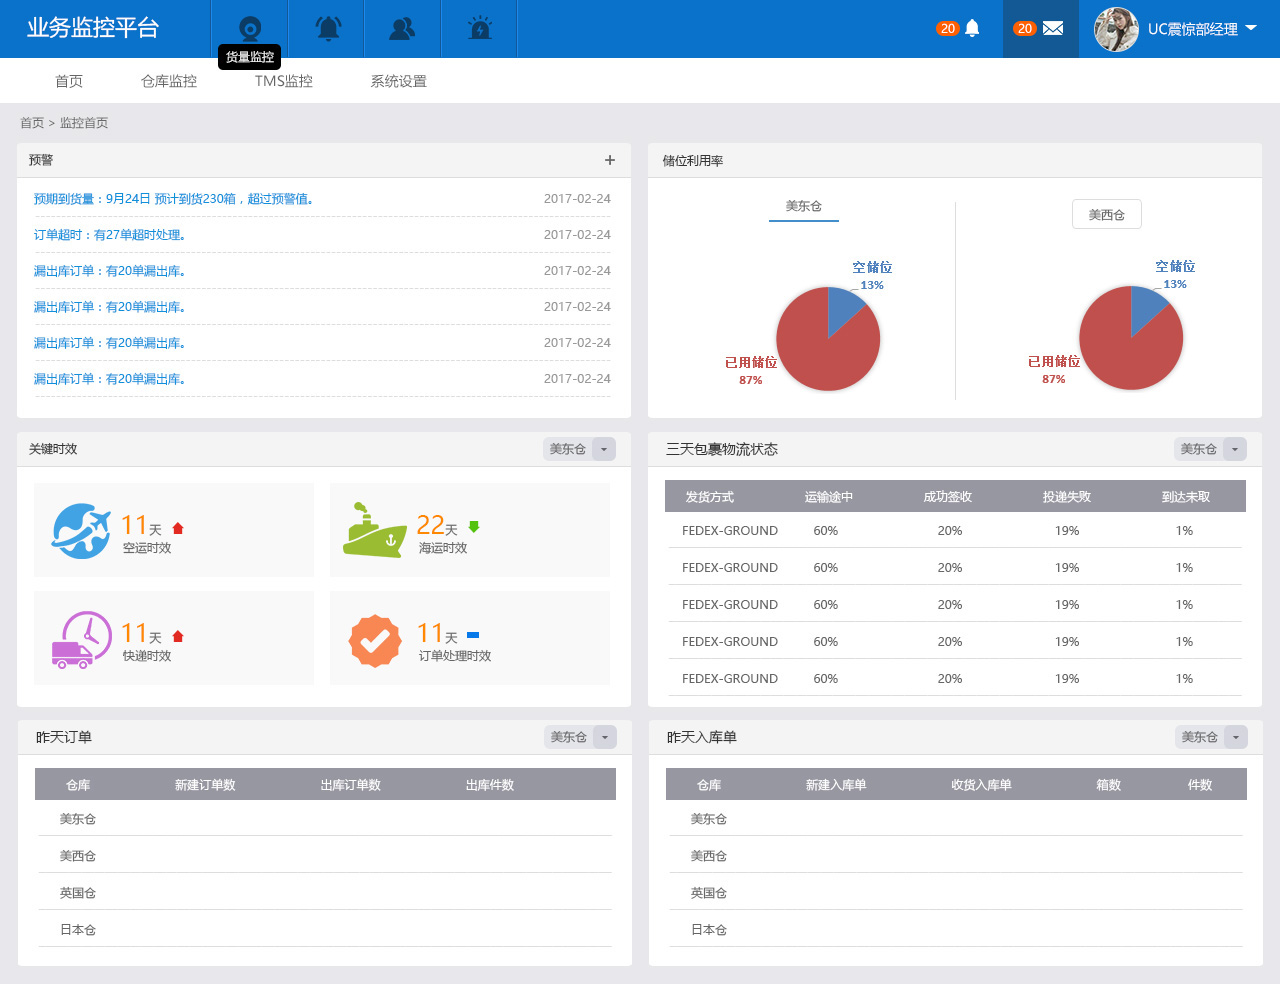Expand the UC震惊部经理 account dropdown arrow
This screenshot has width=1280, height=984.
pyautogui.click(x=1251, y=28)
